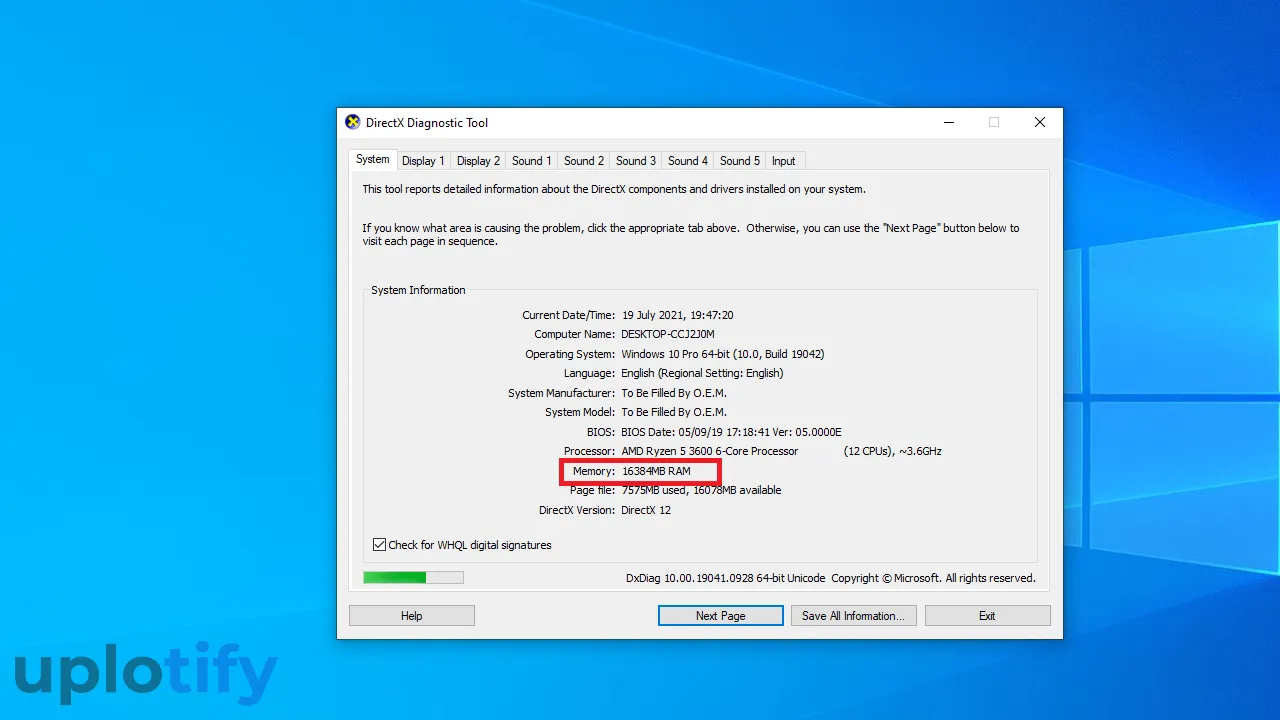View the Sound 5 tab
The width and height of the screenshot is (1280, 720).
(739, 161)
